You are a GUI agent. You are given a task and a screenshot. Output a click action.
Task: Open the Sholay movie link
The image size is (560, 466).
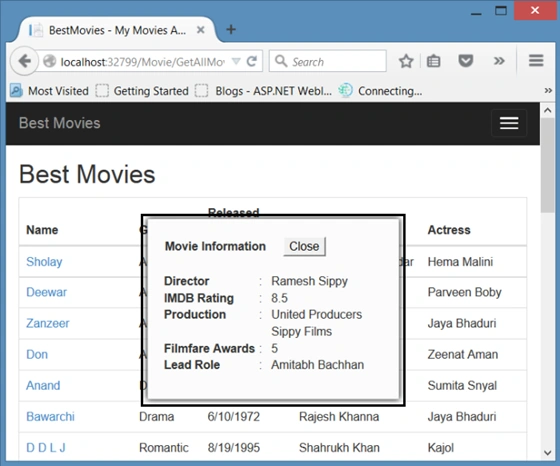point(44,262)
